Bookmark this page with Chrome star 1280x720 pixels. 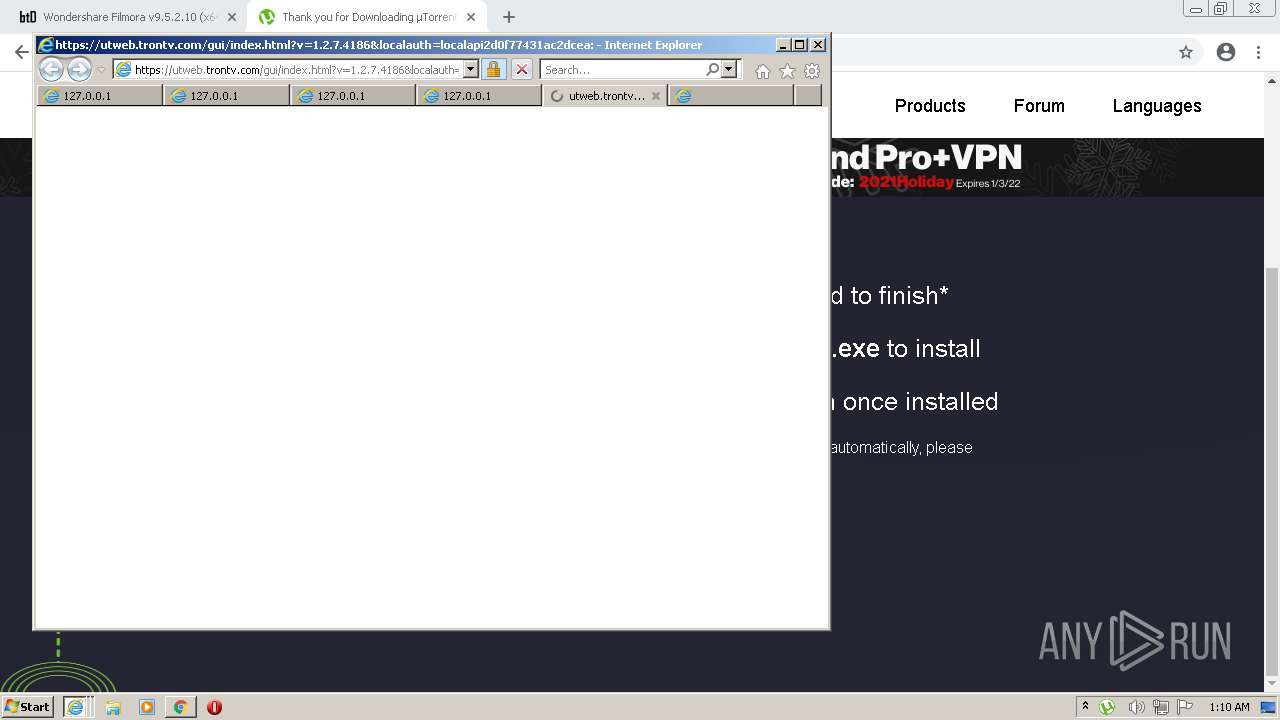pyautogui.click(x=1186, y=52)
